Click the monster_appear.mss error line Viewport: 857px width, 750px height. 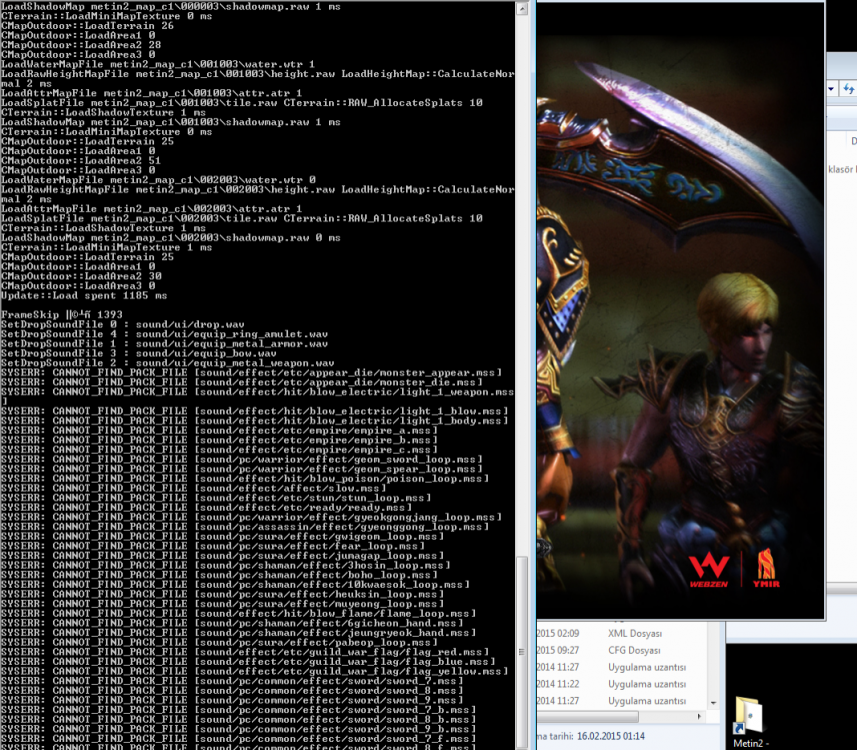tap(251, 373)
